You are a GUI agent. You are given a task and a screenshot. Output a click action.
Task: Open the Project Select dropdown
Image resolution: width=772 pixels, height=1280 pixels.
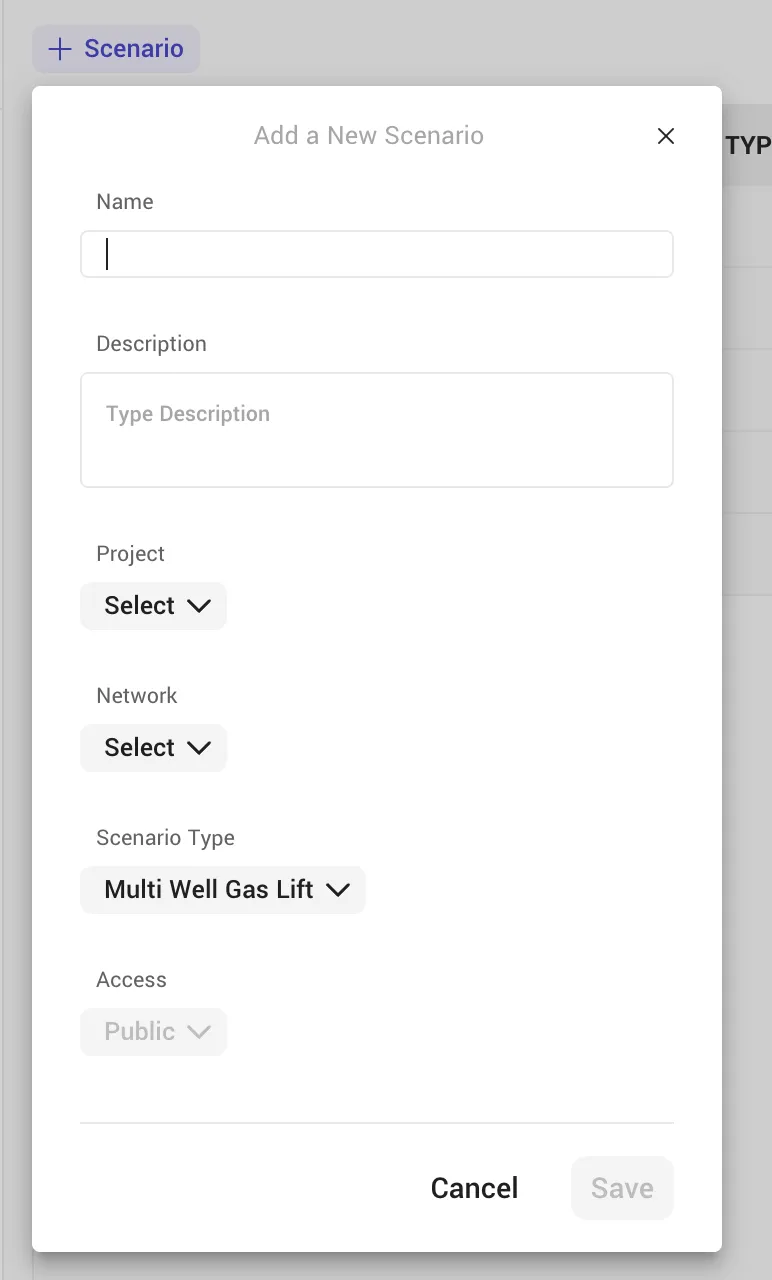coord(154,606)
